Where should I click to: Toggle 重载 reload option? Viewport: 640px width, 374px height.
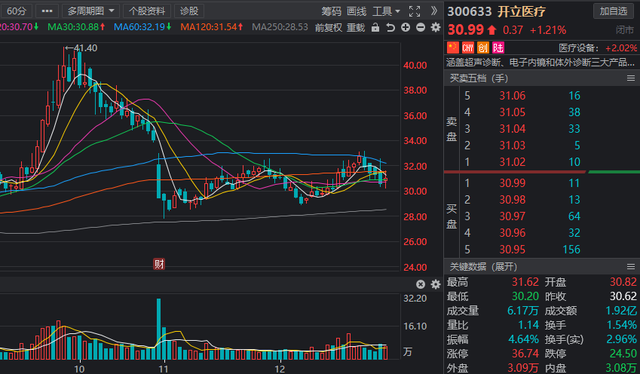pyautogui.click(x=356, y=27)
